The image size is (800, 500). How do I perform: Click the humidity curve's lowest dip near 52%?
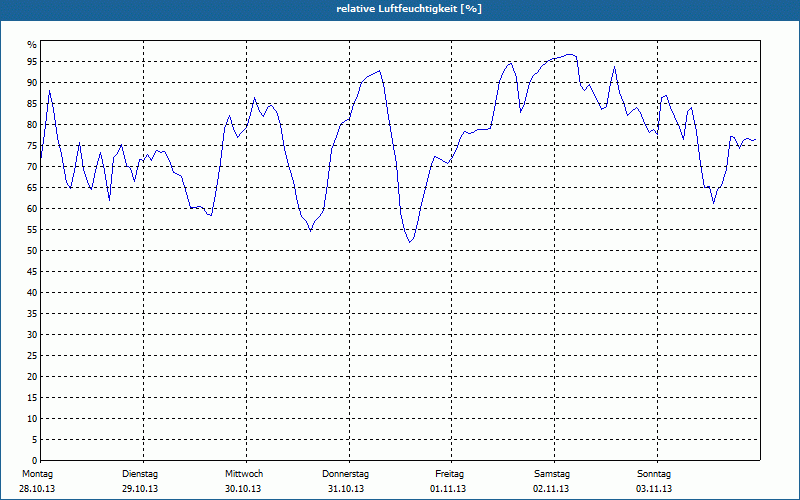409,242
